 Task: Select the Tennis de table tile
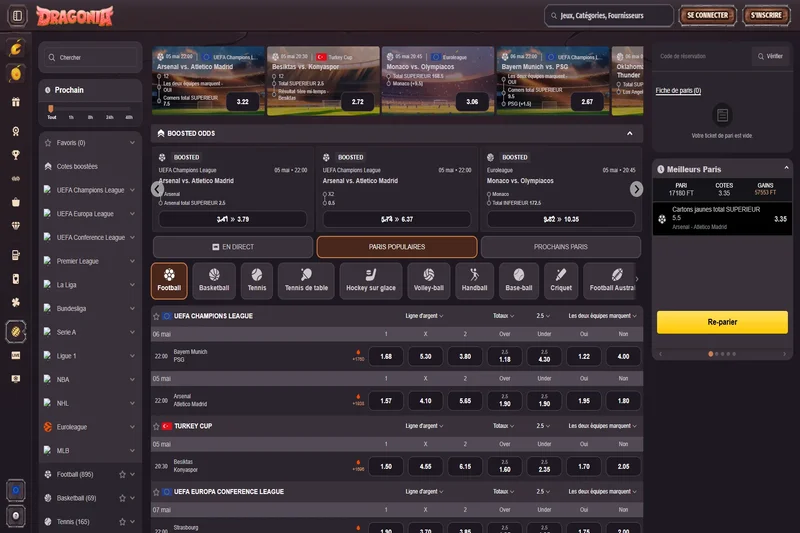306,281
